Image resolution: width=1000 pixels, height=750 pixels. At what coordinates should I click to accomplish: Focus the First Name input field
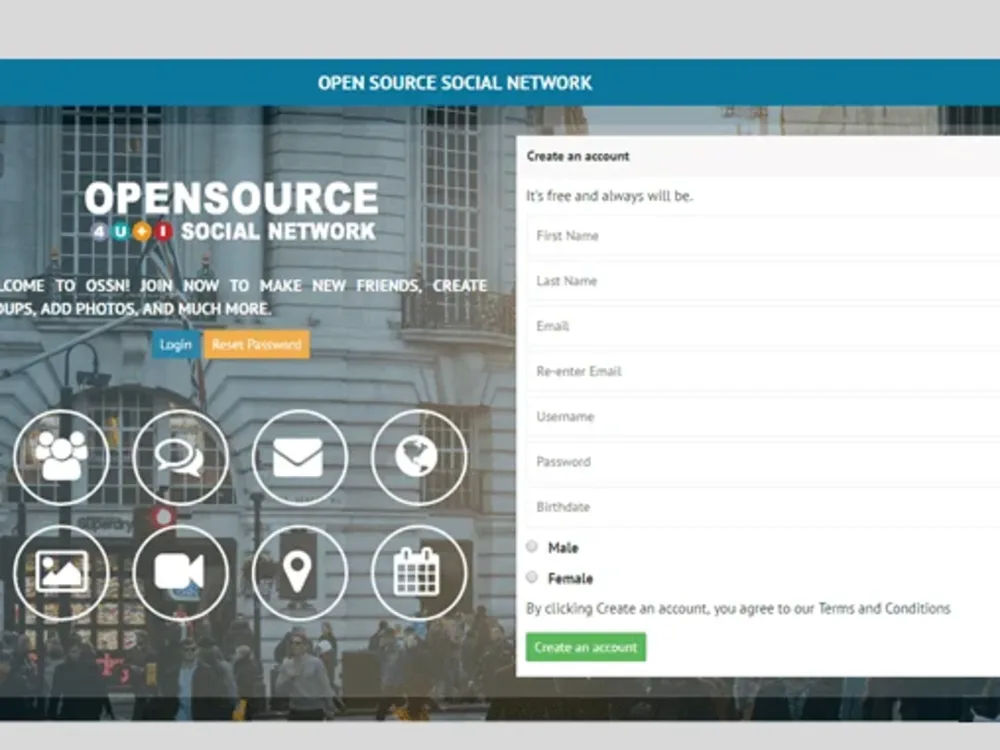(x=763, y=236)
